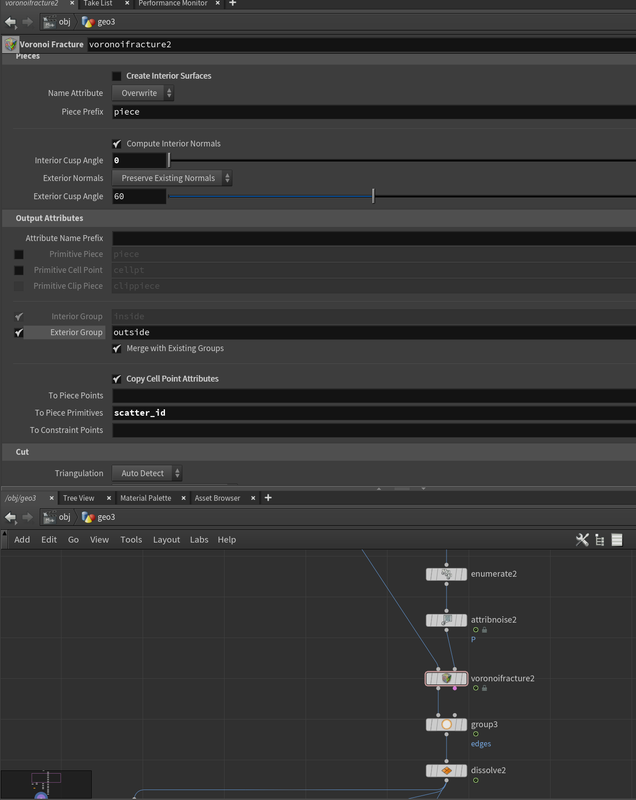
Task: Click the To Piece Primitives field
Action: (374, 413)
